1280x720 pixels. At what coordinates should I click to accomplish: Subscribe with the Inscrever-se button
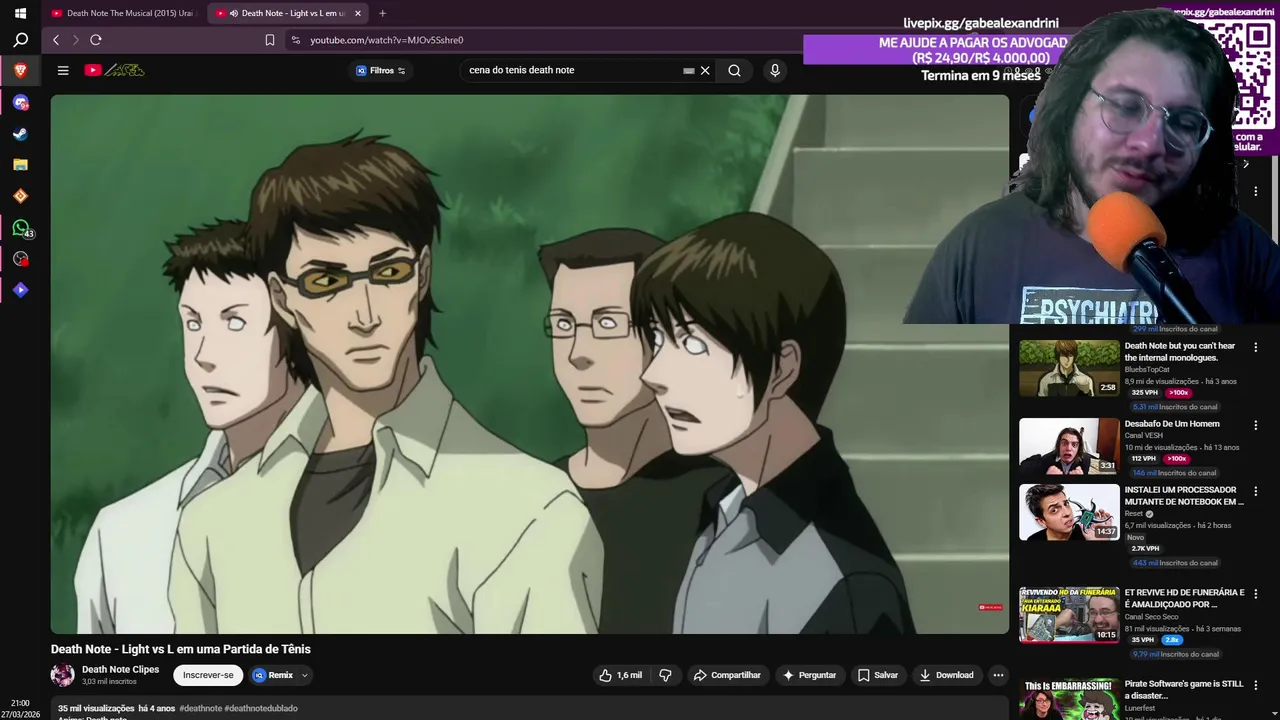click(x=208, y=675)
